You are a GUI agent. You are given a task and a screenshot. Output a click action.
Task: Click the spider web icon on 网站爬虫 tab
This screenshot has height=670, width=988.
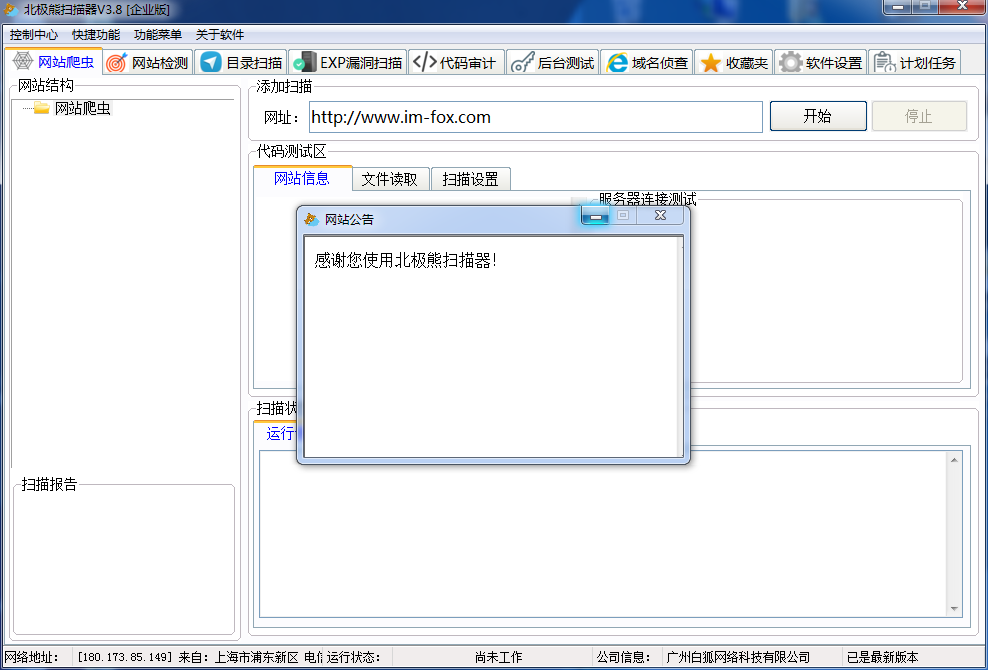[x=22, y=62]
